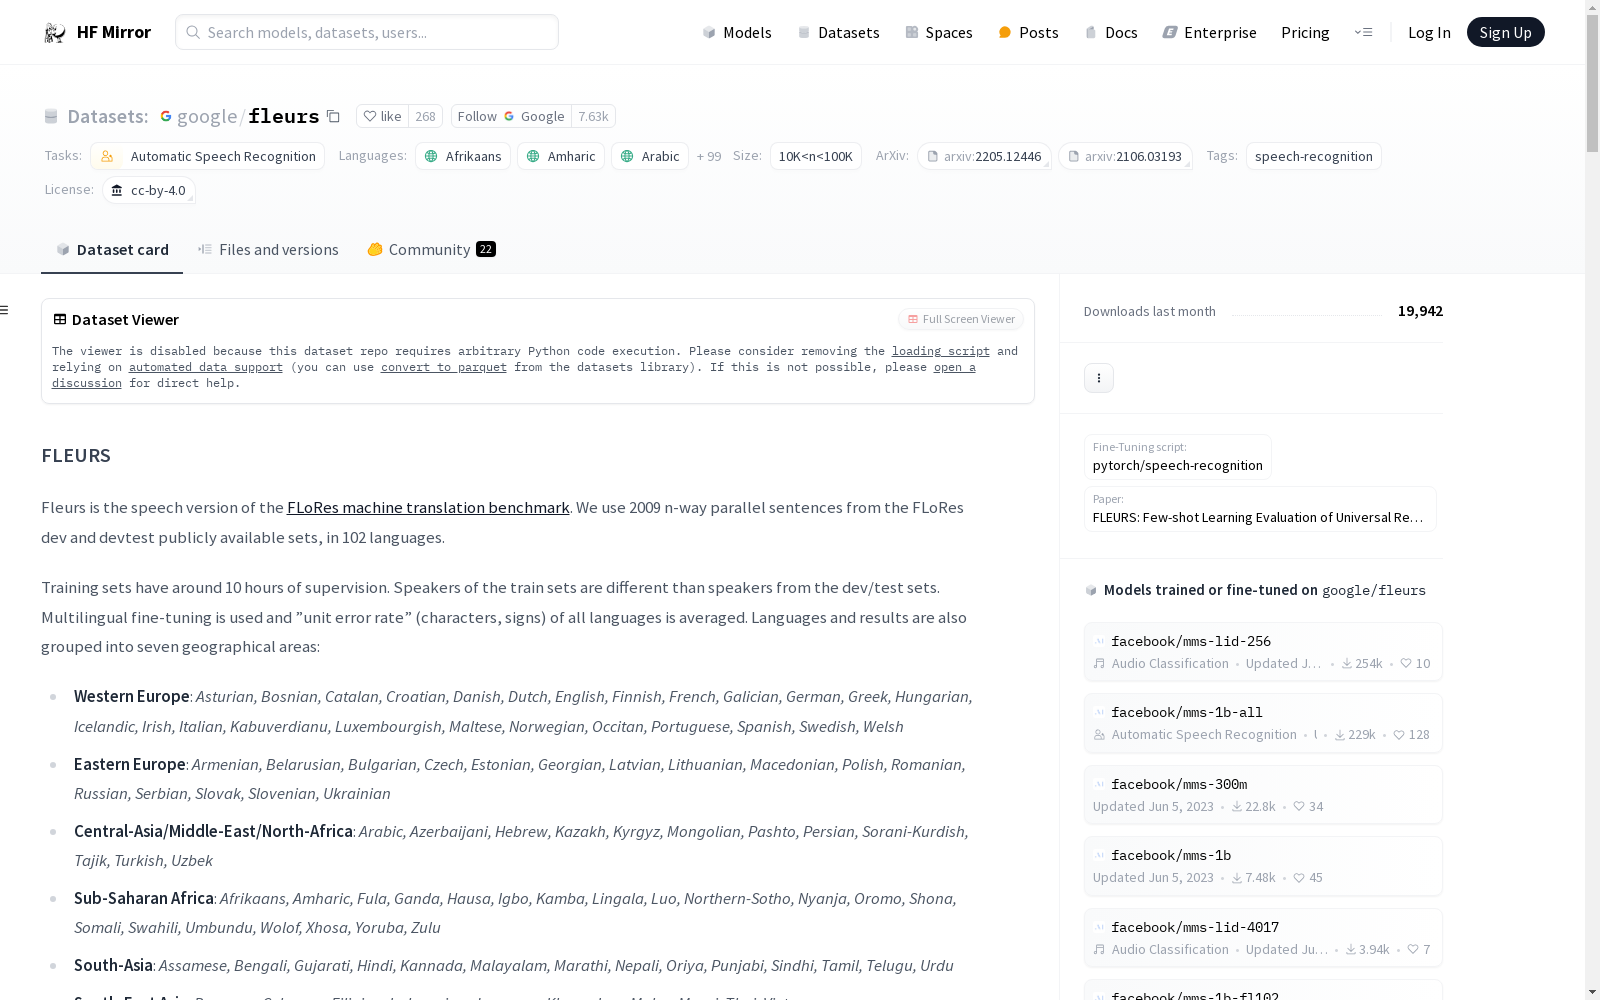This screenshot has width=1600, height=1000.
Task: Go to Spaces in the top navigation
Action: point(939,32)
